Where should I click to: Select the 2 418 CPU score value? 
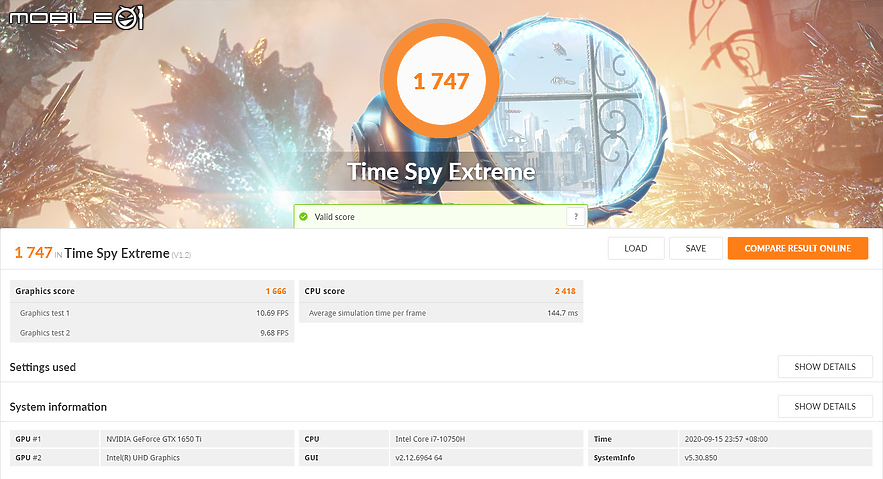(565, 291)
